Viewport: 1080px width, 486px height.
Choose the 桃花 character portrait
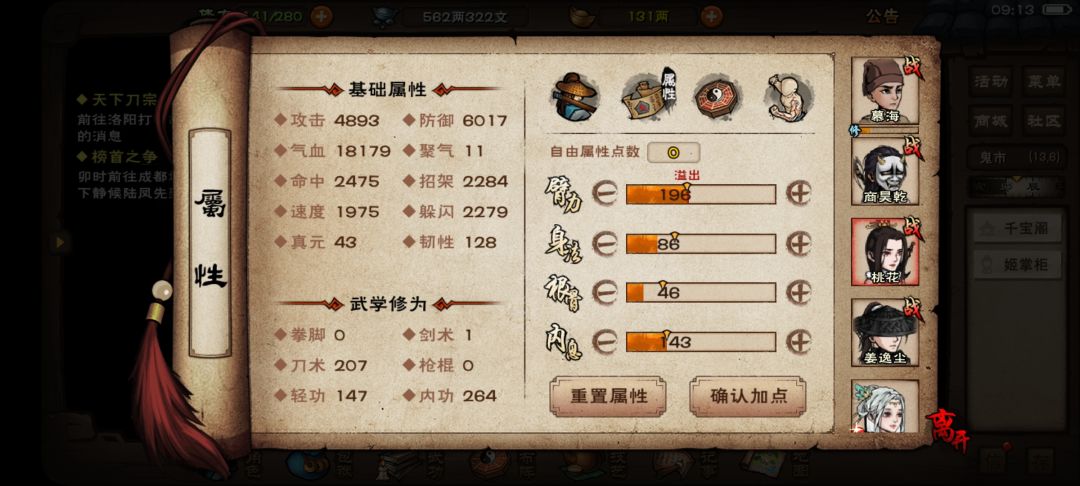pyautogui.click(x=885, y=252)
